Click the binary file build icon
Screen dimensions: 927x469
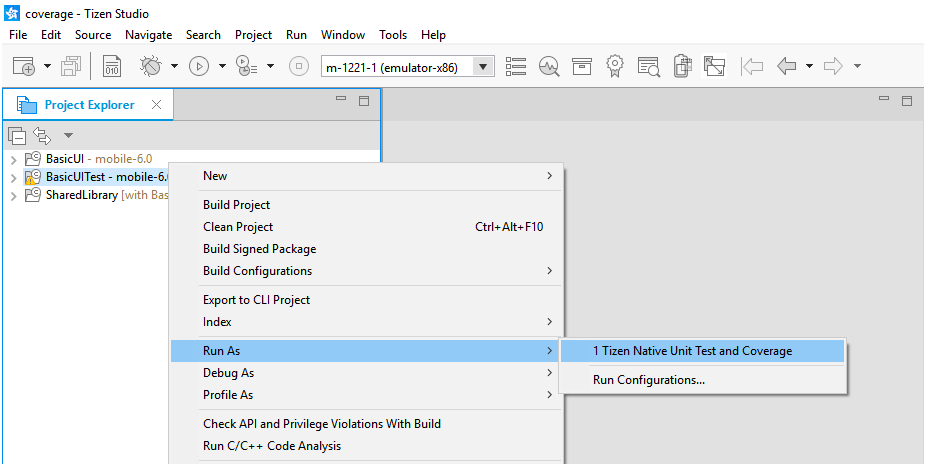(x=112, y=67)
